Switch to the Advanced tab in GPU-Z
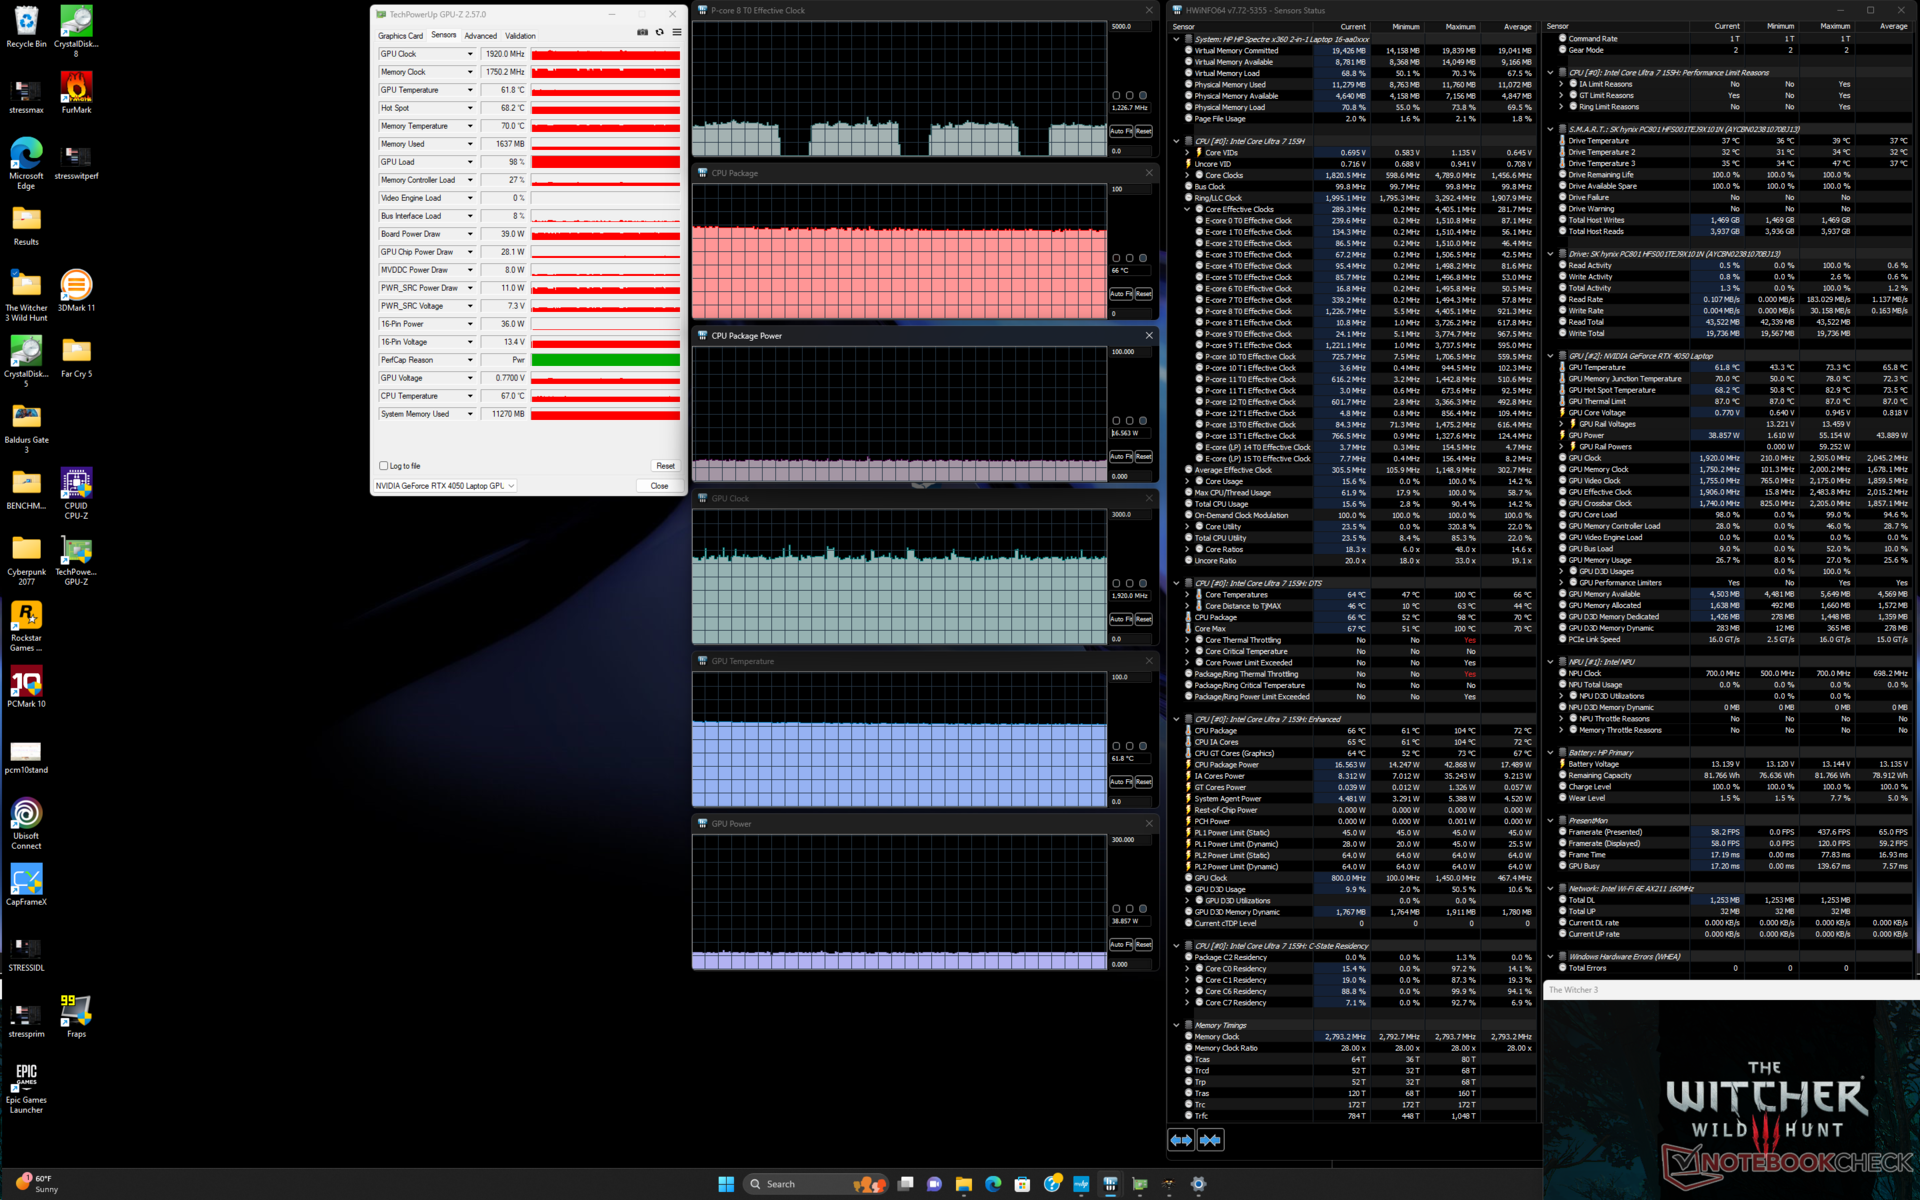Image resolution: width=1920 pixels, height=1200 pixels. point(480,36)
